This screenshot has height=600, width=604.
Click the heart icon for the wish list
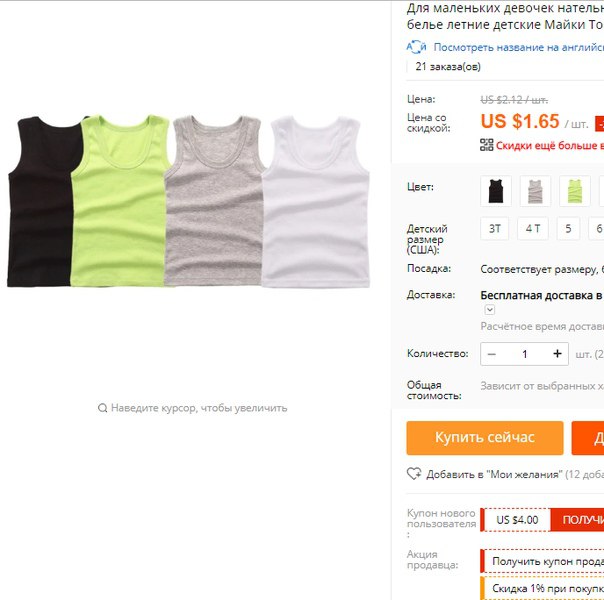click(x=414, y=474)
